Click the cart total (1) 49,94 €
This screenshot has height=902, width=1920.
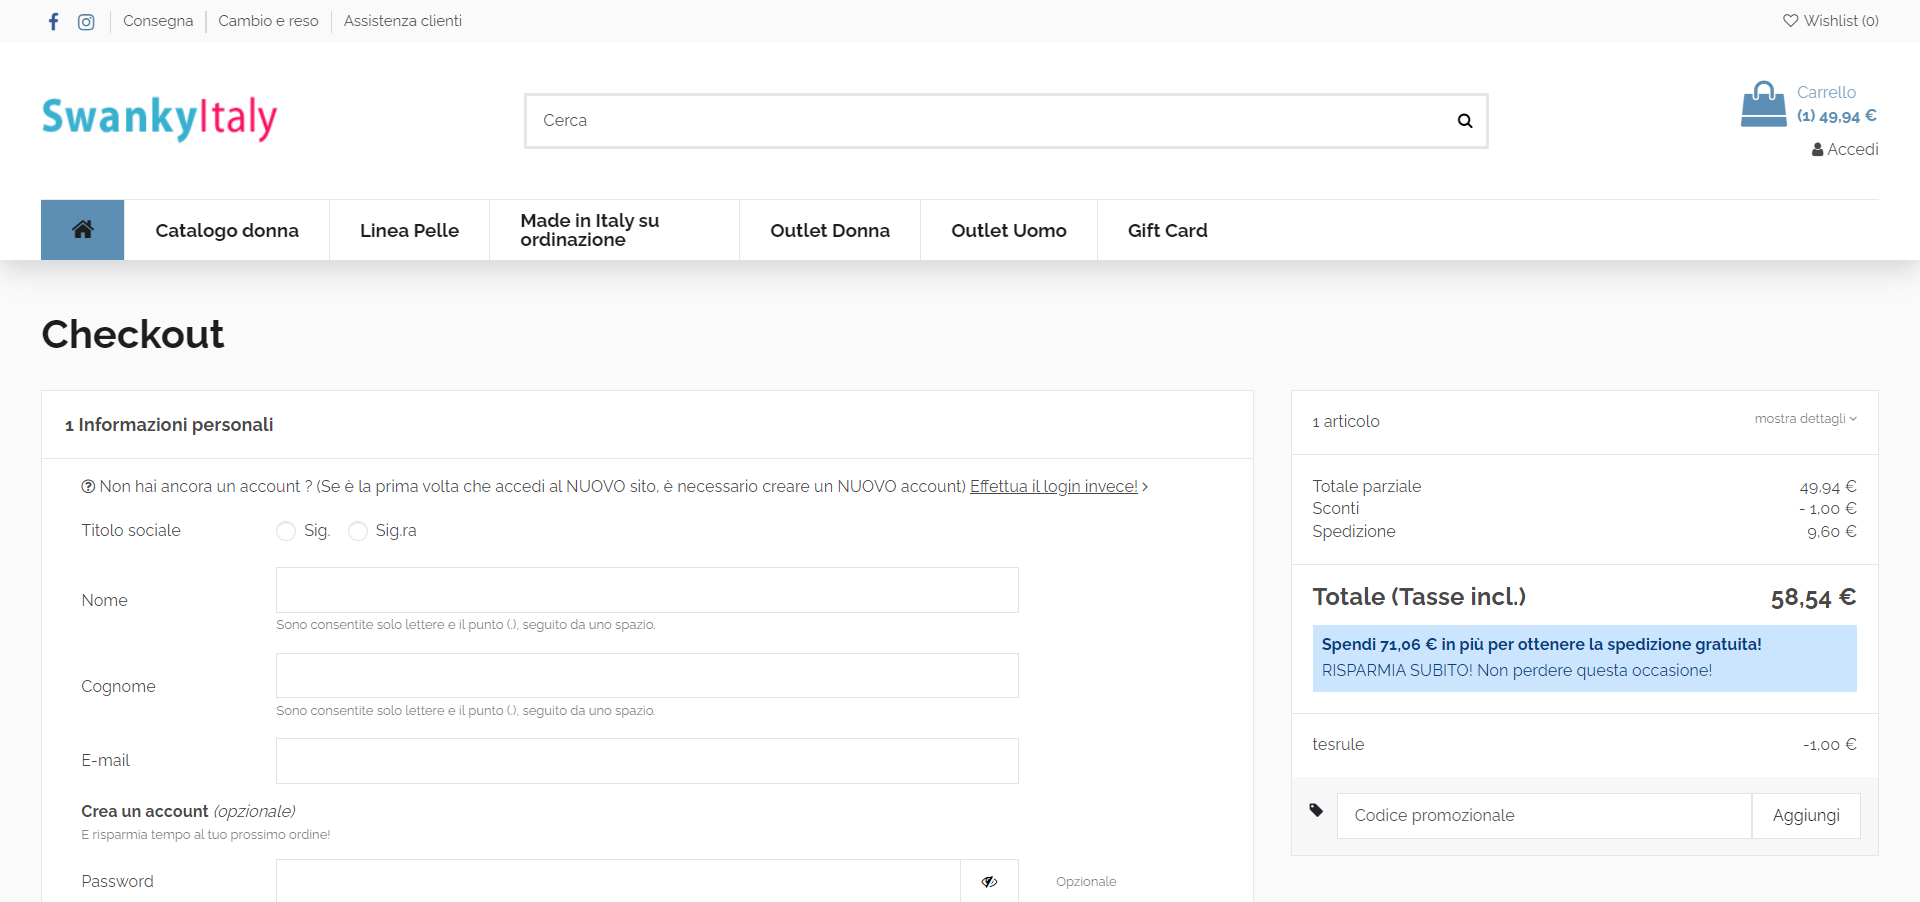click(x=1836, y=116)
